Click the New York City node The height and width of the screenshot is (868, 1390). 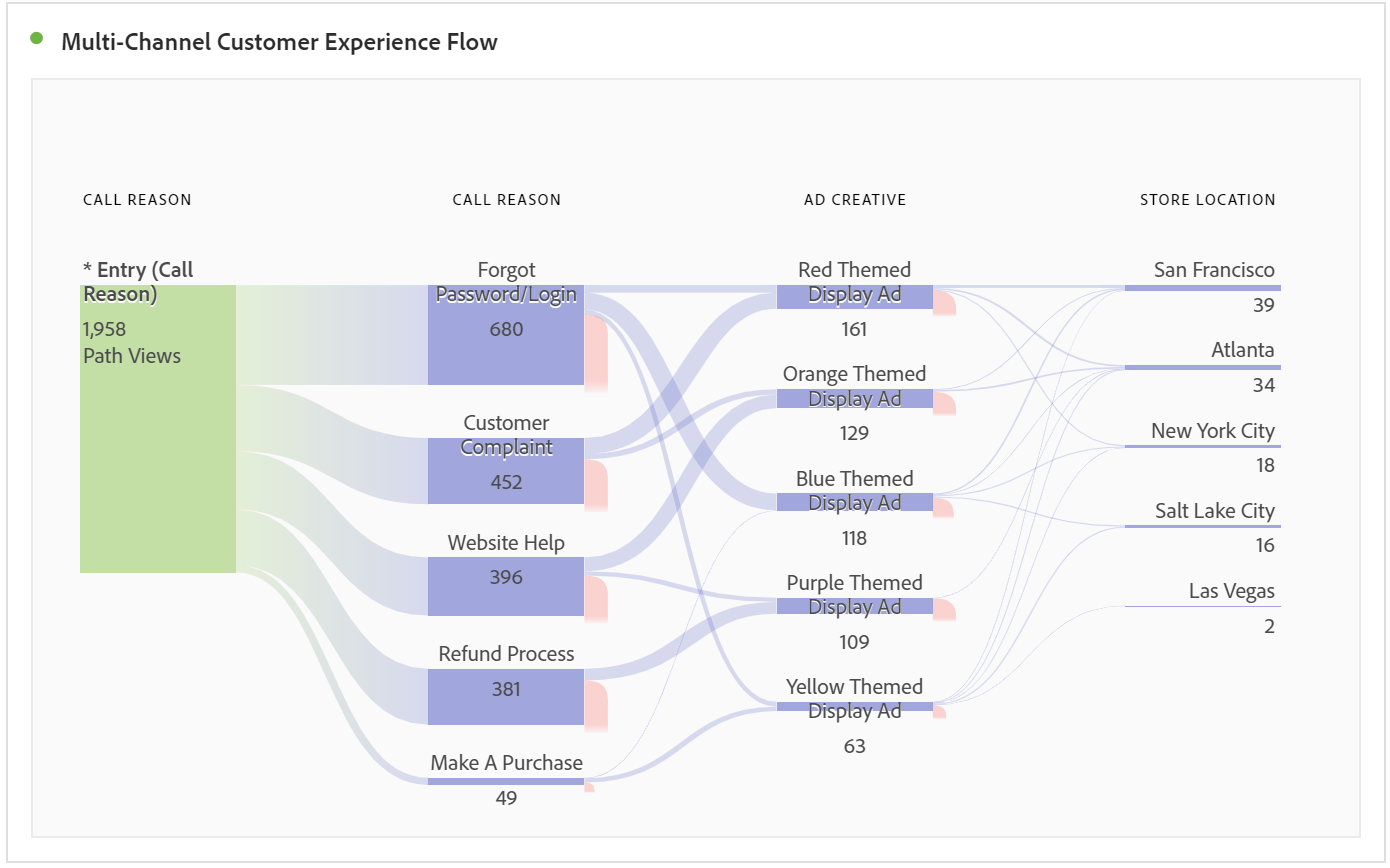pos(1202,447)
